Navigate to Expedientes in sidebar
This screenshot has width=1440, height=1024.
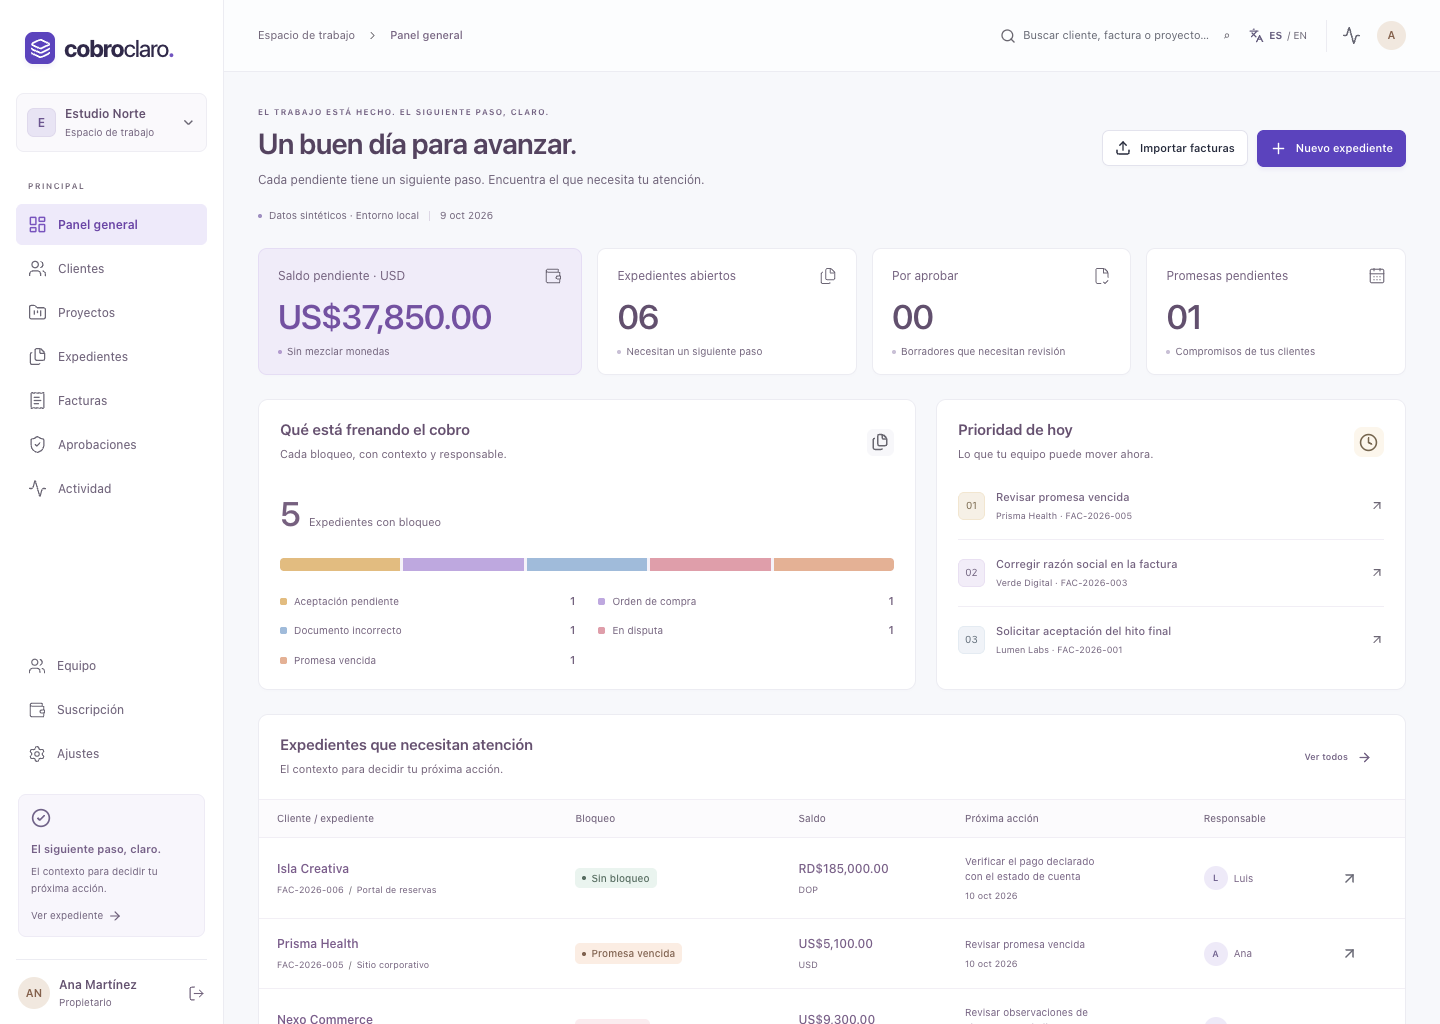tap(111, 357)
